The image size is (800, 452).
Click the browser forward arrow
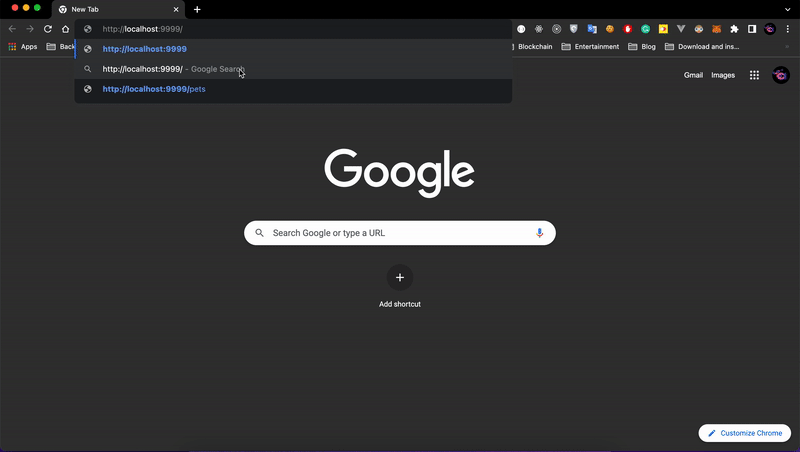pos(30,29)
